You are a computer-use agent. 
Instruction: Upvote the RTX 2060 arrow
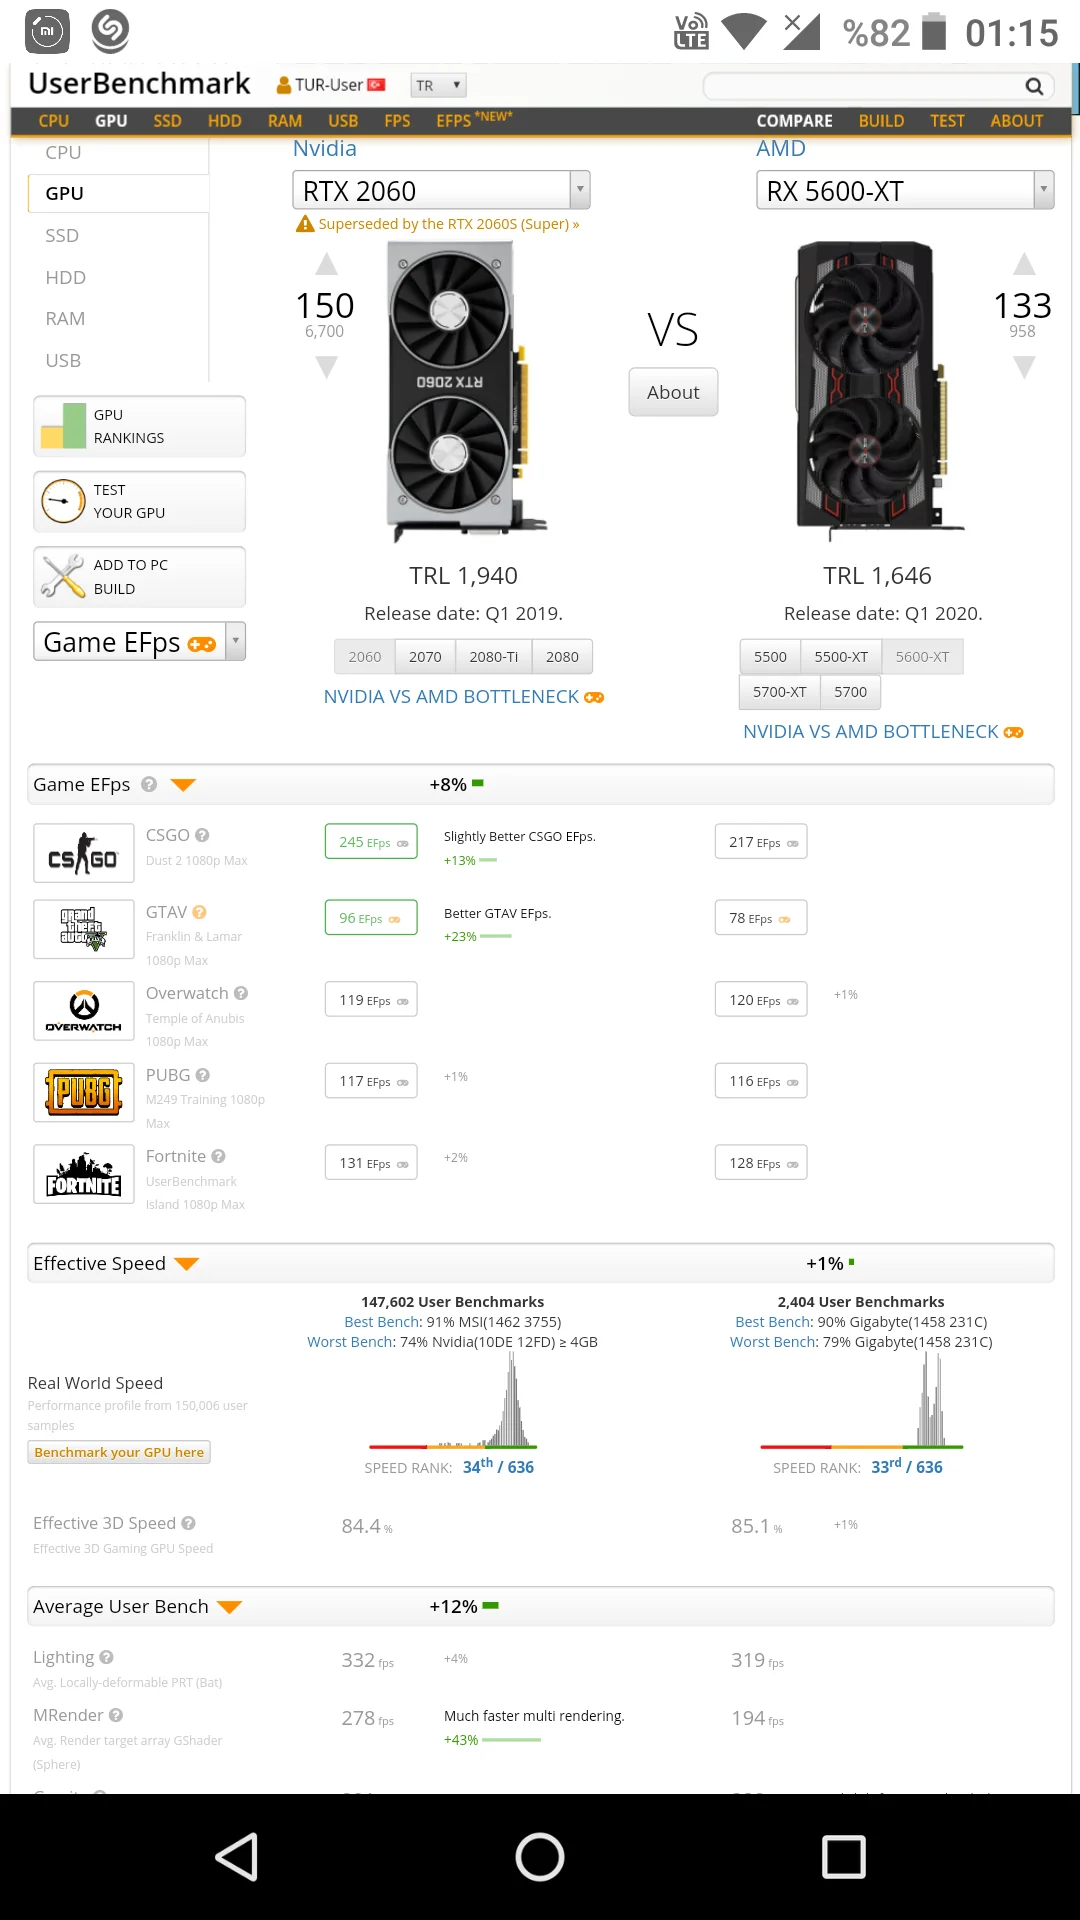point(326,264)
